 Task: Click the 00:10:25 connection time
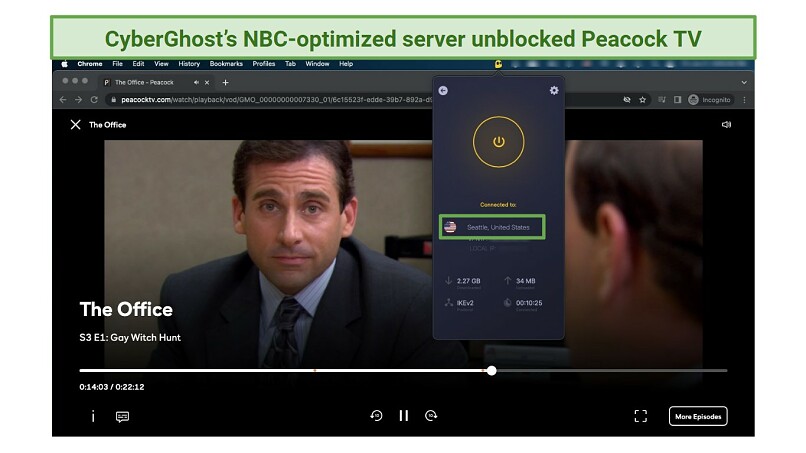[529, 303]
